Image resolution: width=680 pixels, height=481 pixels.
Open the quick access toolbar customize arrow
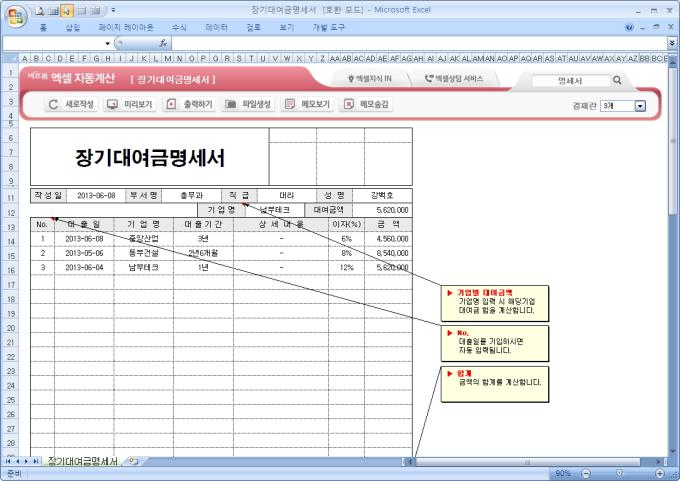click(113, 10)
